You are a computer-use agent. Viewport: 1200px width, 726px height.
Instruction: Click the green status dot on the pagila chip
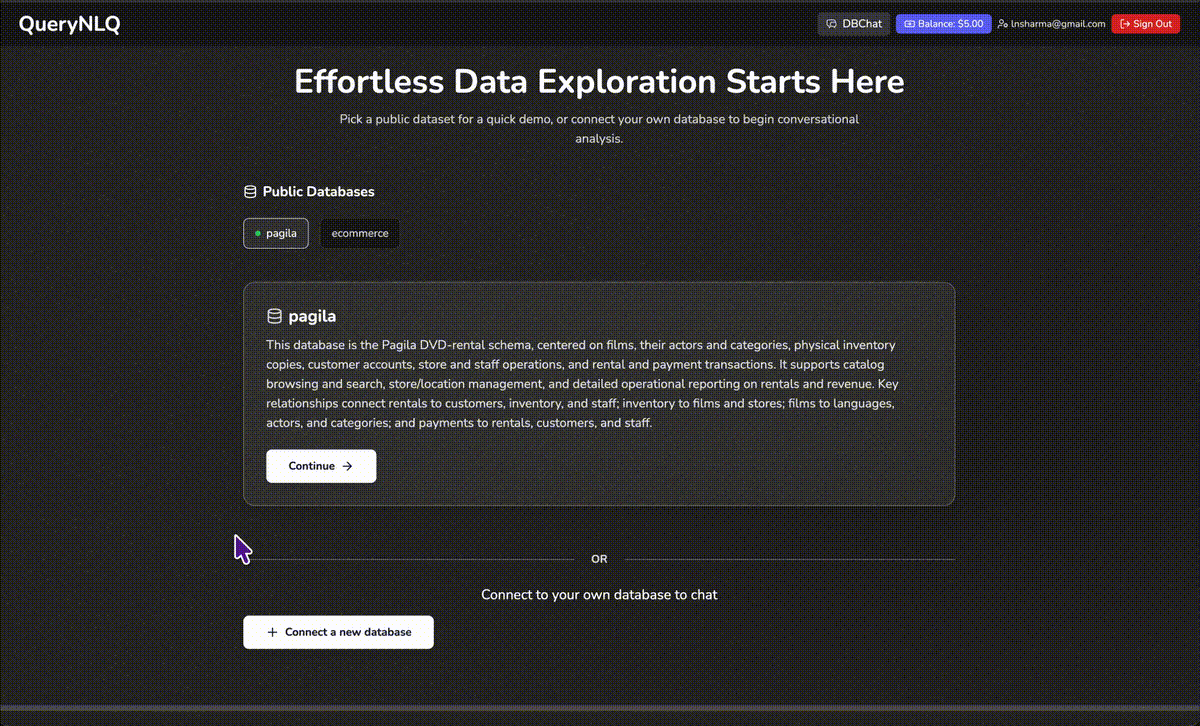[258, 234]
